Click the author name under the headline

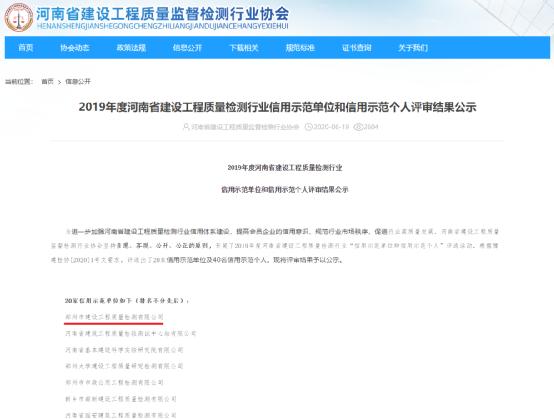[245, 126]
